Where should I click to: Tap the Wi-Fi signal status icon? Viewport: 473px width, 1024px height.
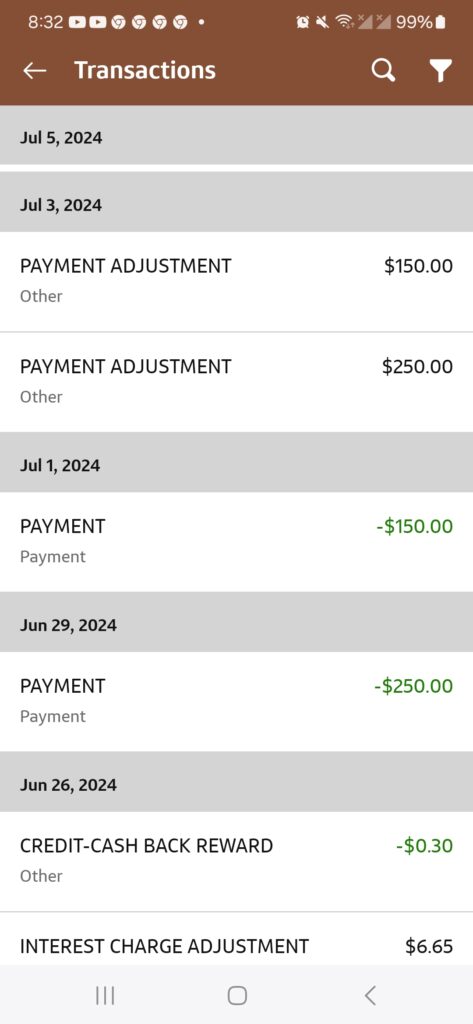(x=343, y=22)
